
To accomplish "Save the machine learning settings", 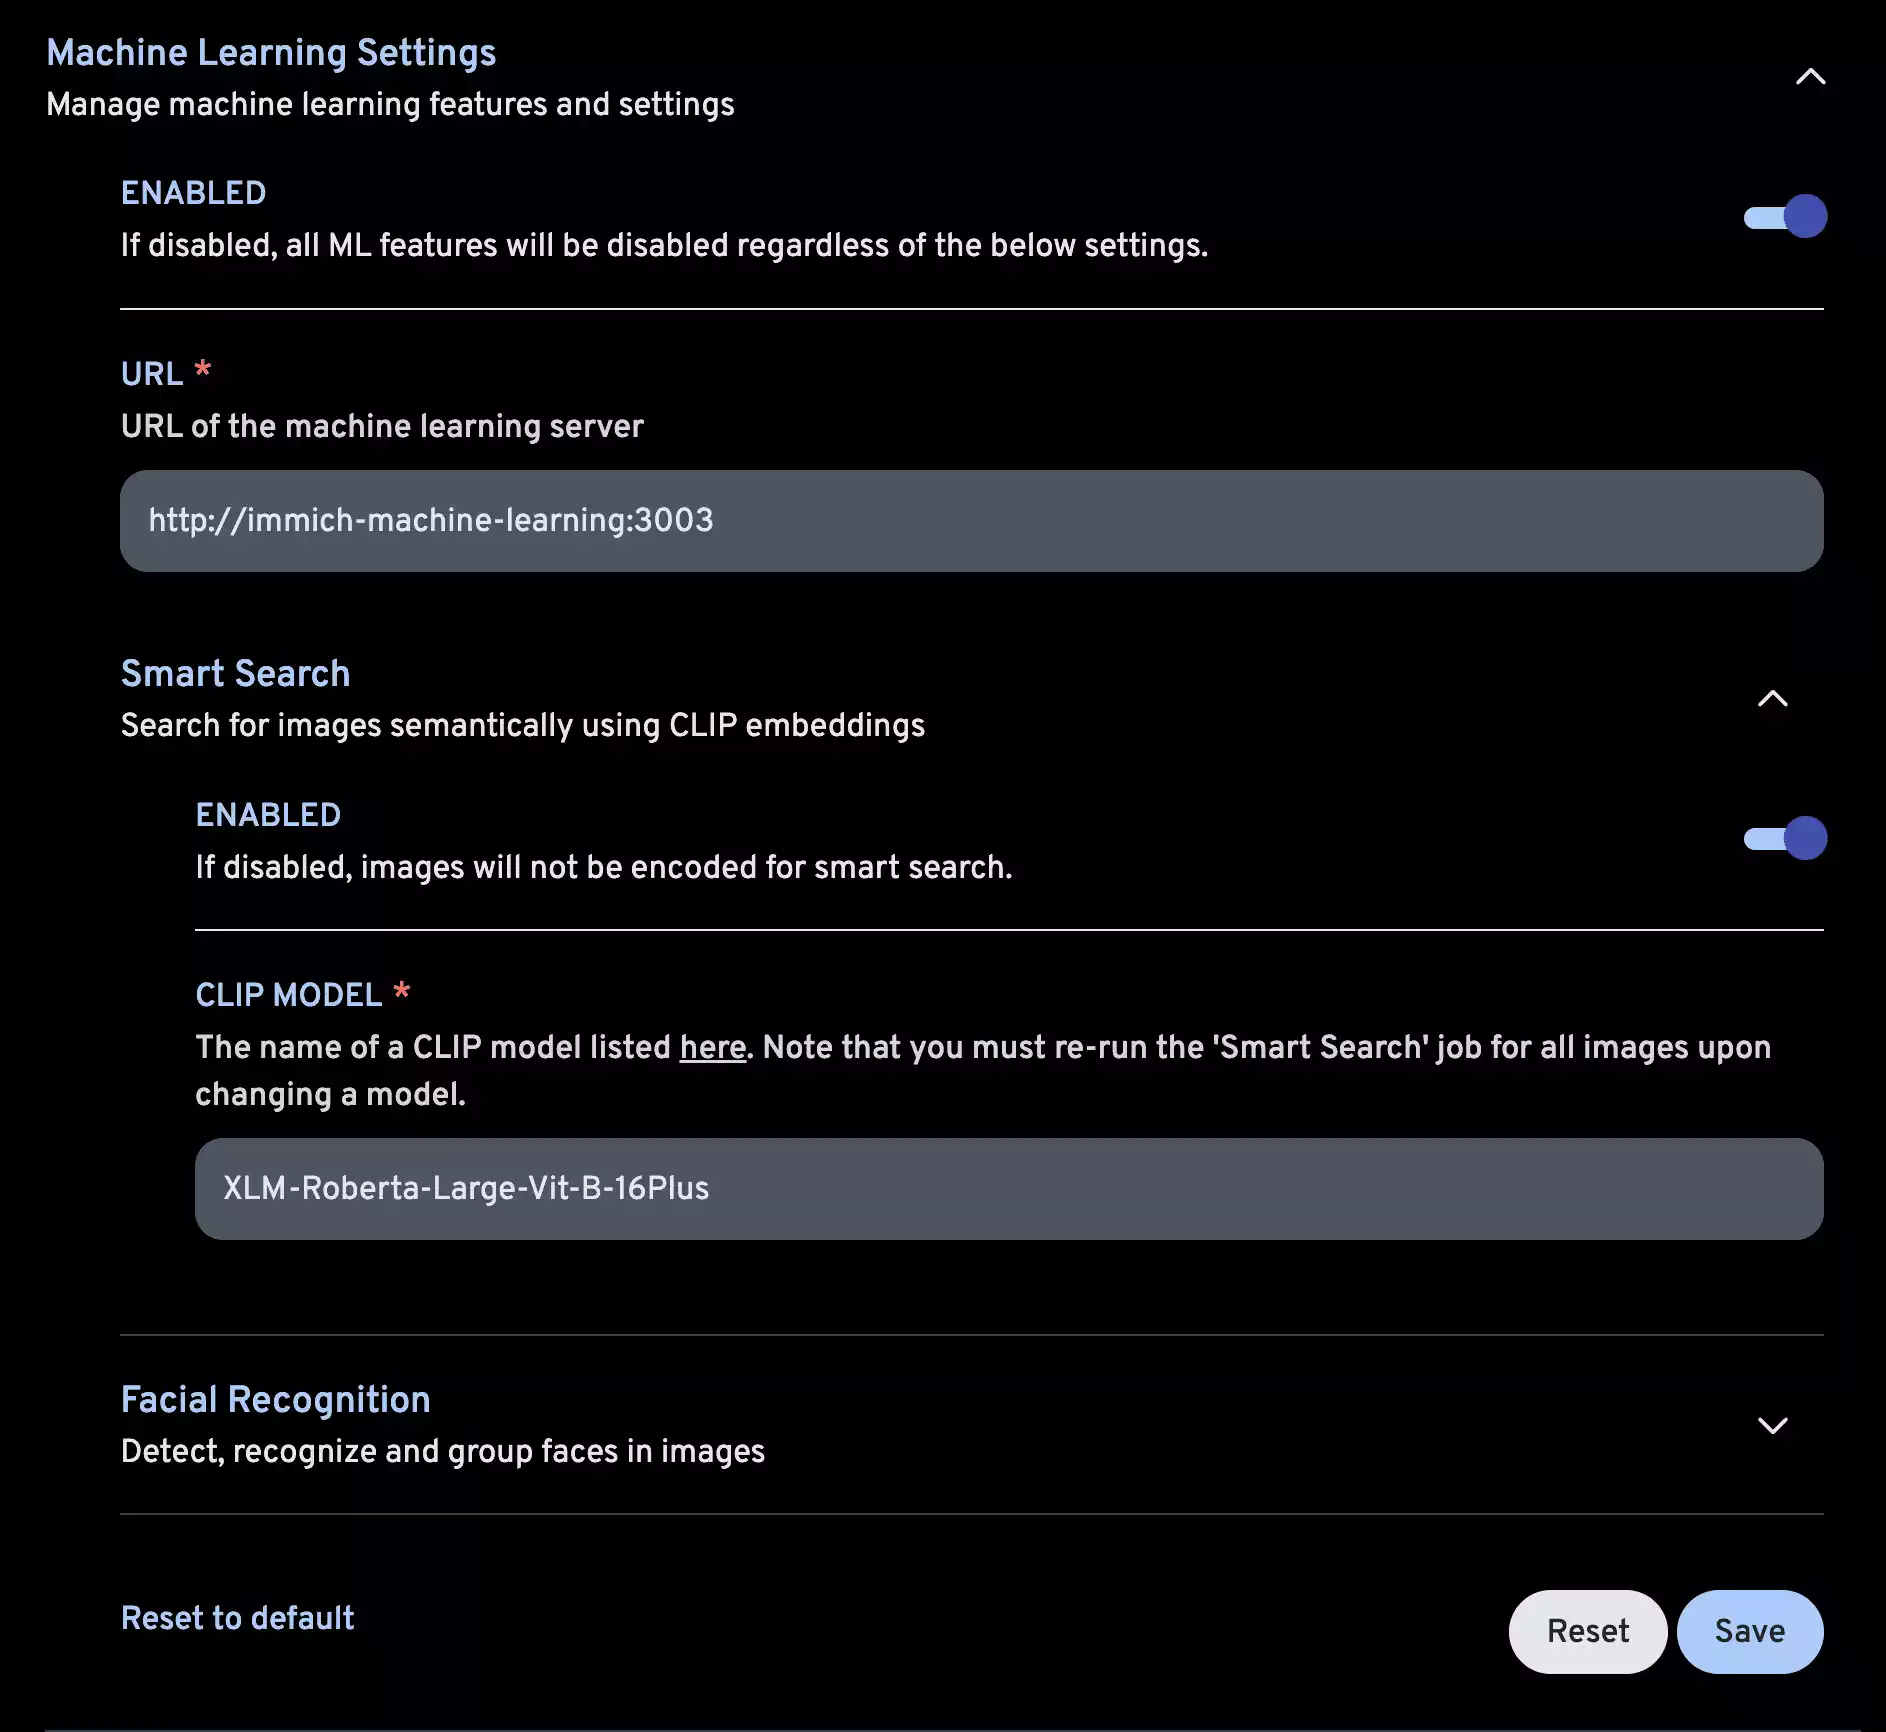I will point(1749,1631).
